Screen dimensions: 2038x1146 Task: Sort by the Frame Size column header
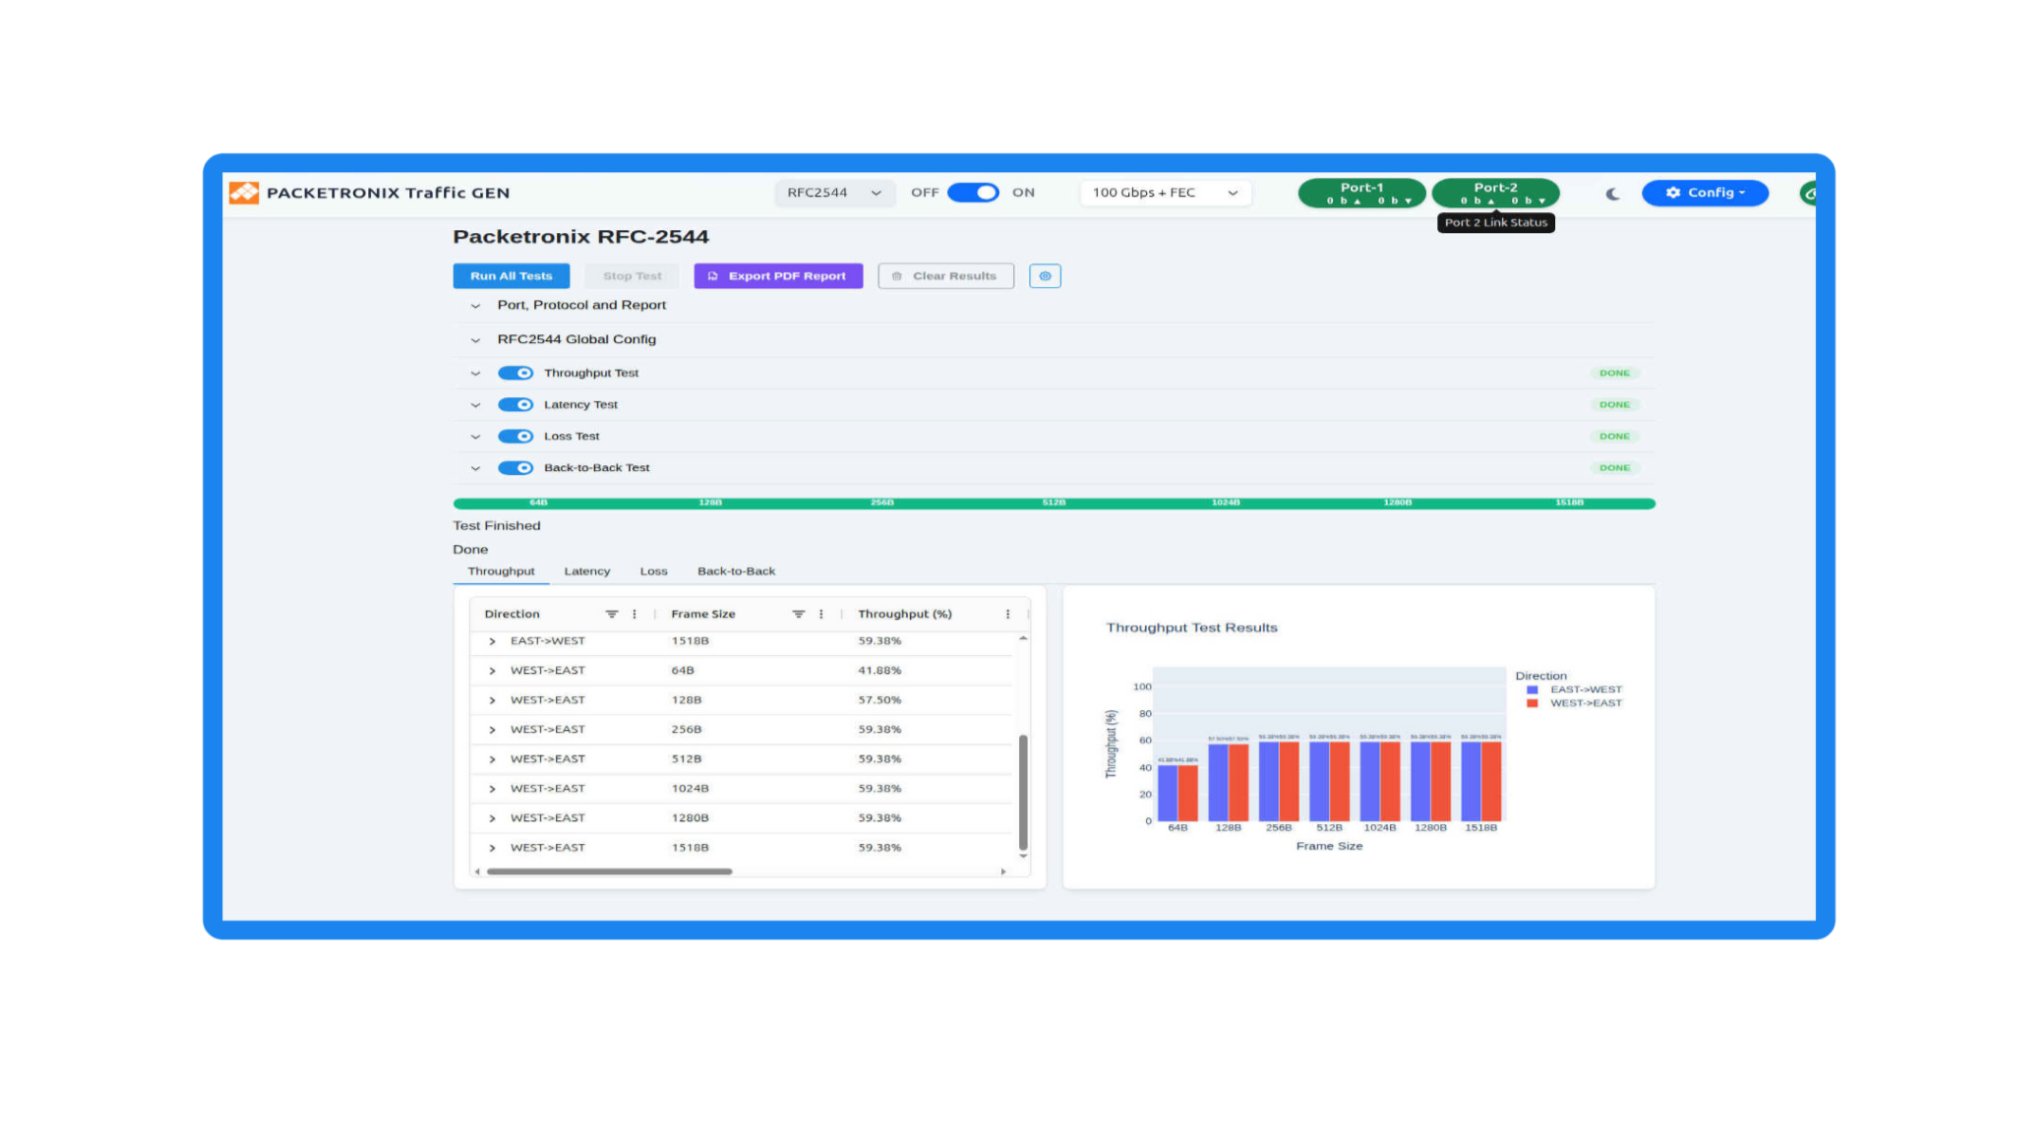pyautogui.click(x=703, y=614)
